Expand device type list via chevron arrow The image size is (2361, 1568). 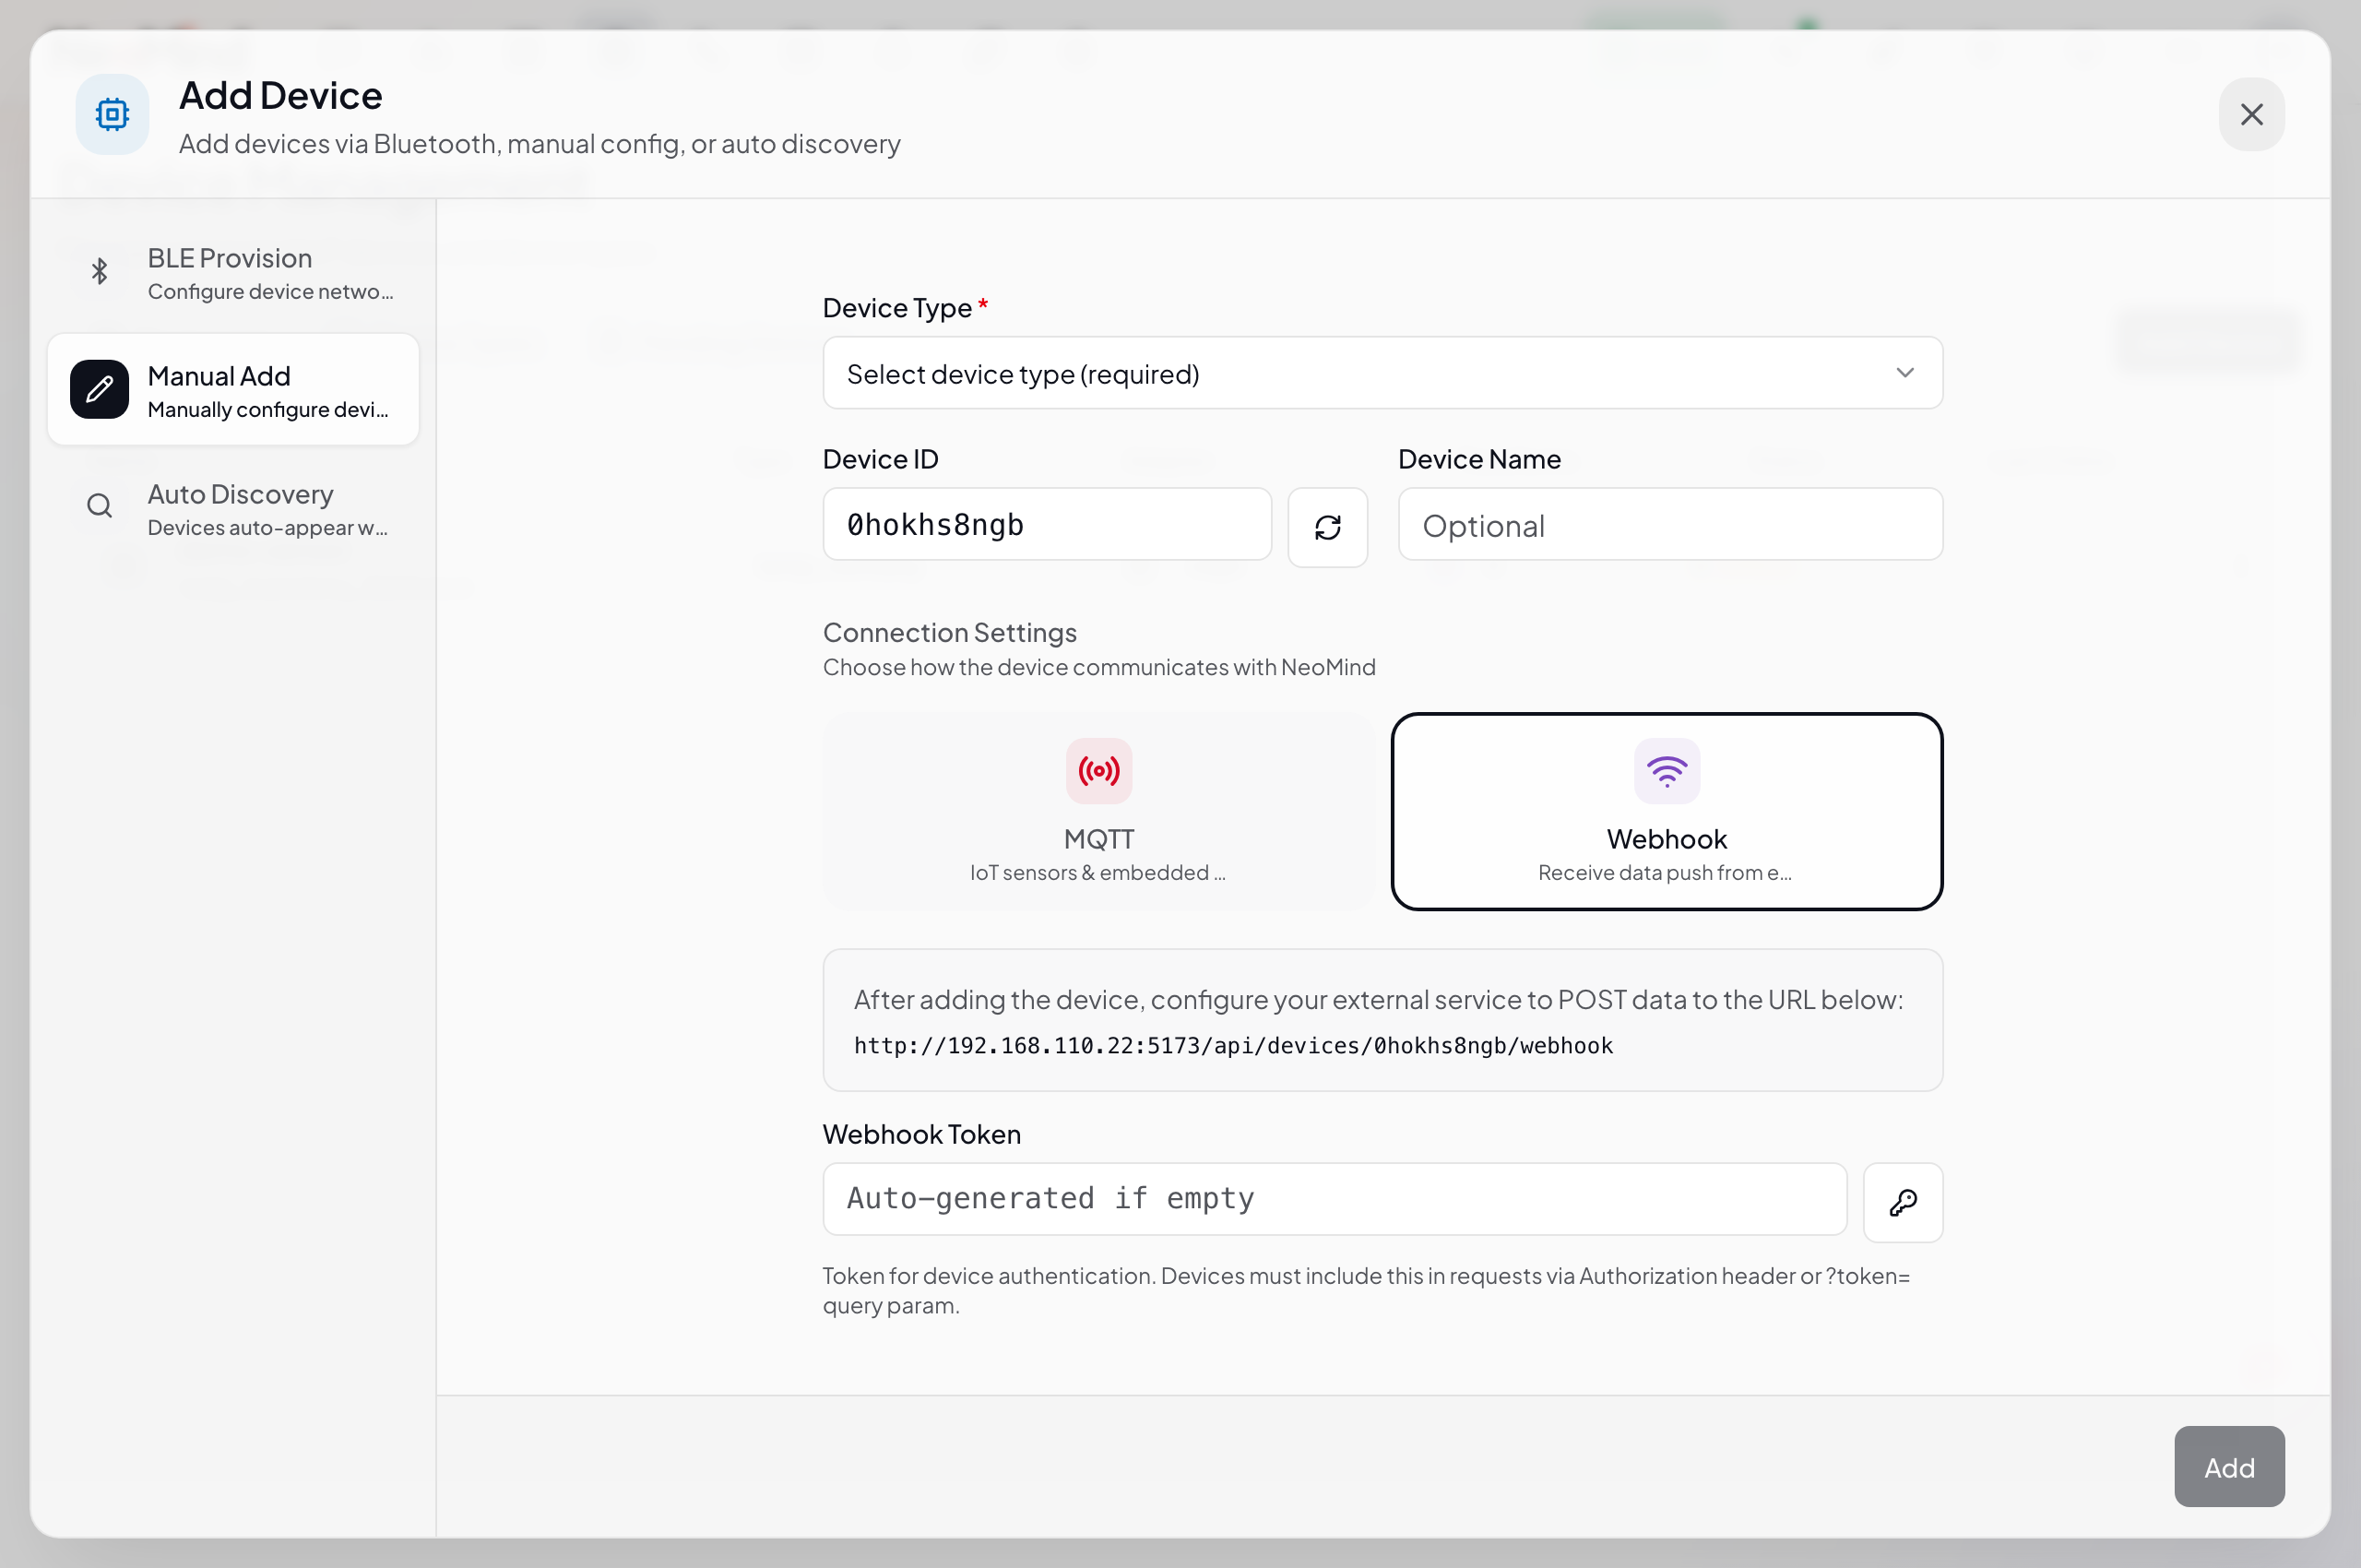(x=1904, y=373)
